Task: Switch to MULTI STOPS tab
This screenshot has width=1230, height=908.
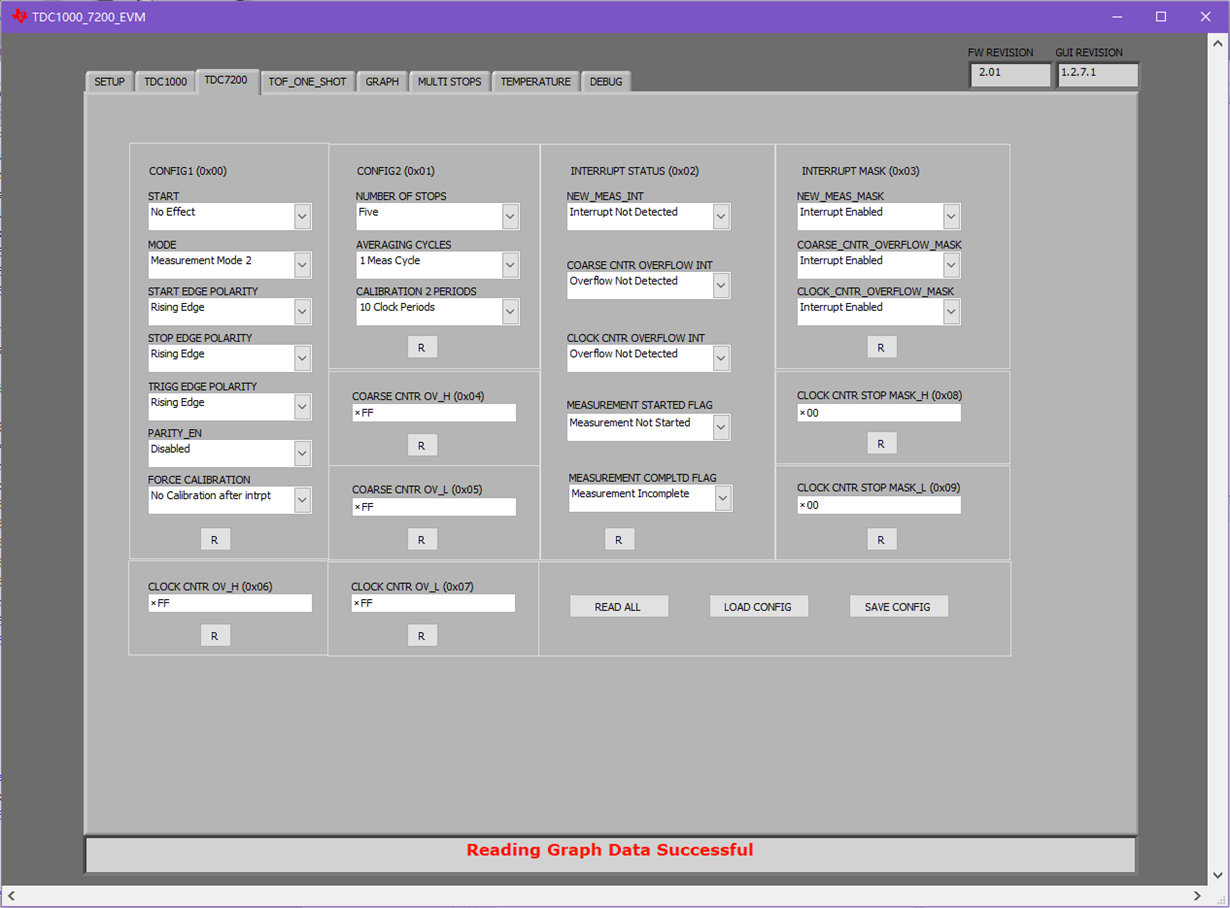Action: tap(450, 82)
